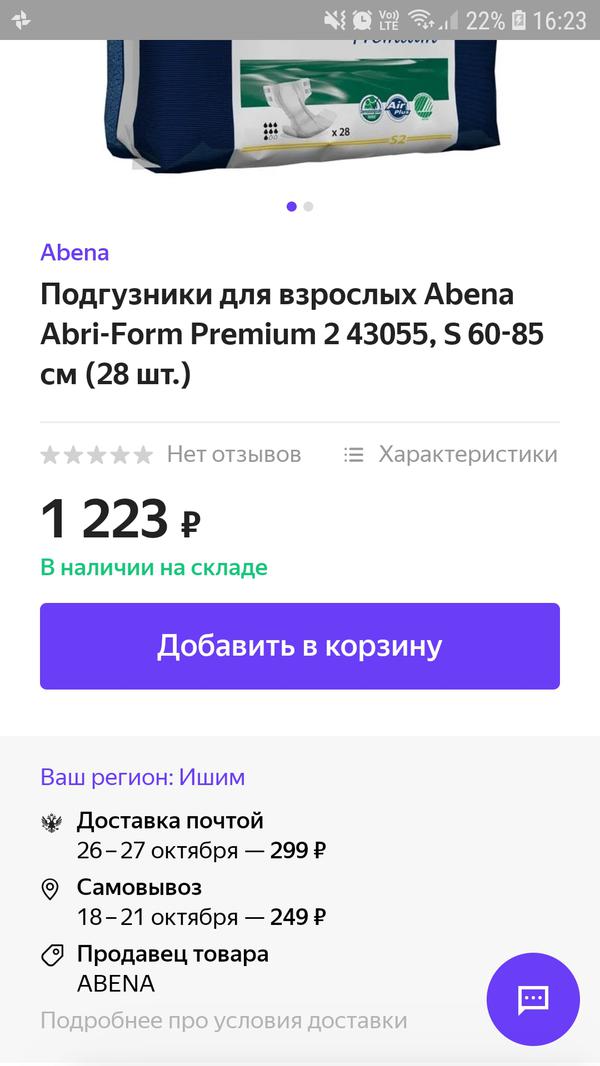Tap the characteristics list icon
600x1066 pixels.
pos(353,455)
